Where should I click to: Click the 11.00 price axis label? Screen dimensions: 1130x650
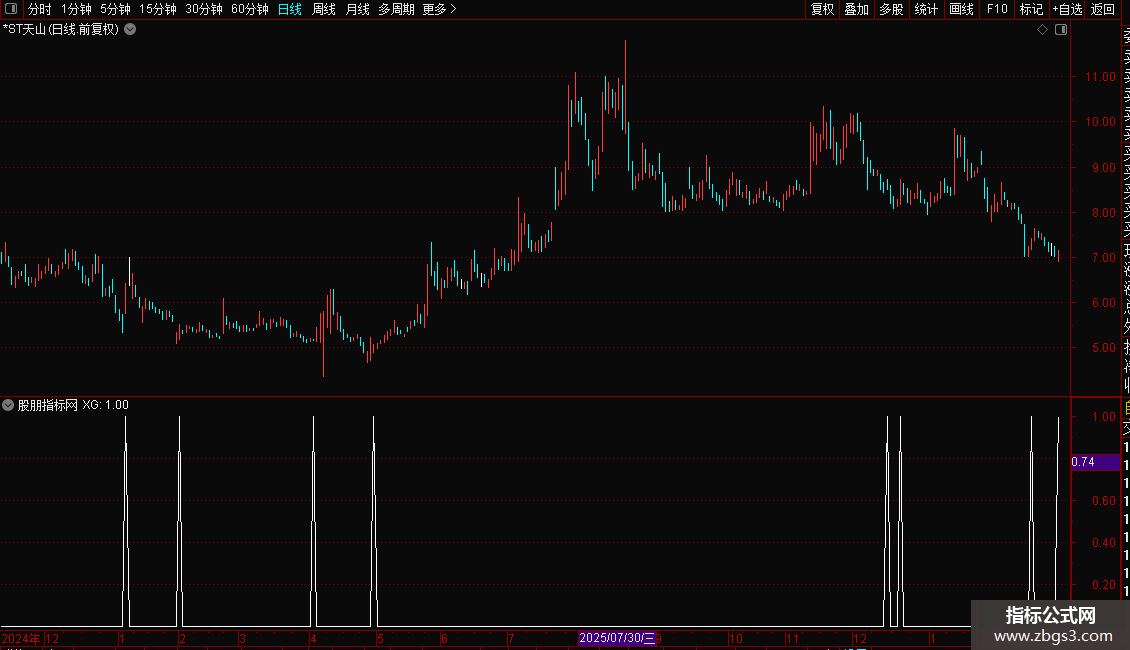tap(1100, 76)
